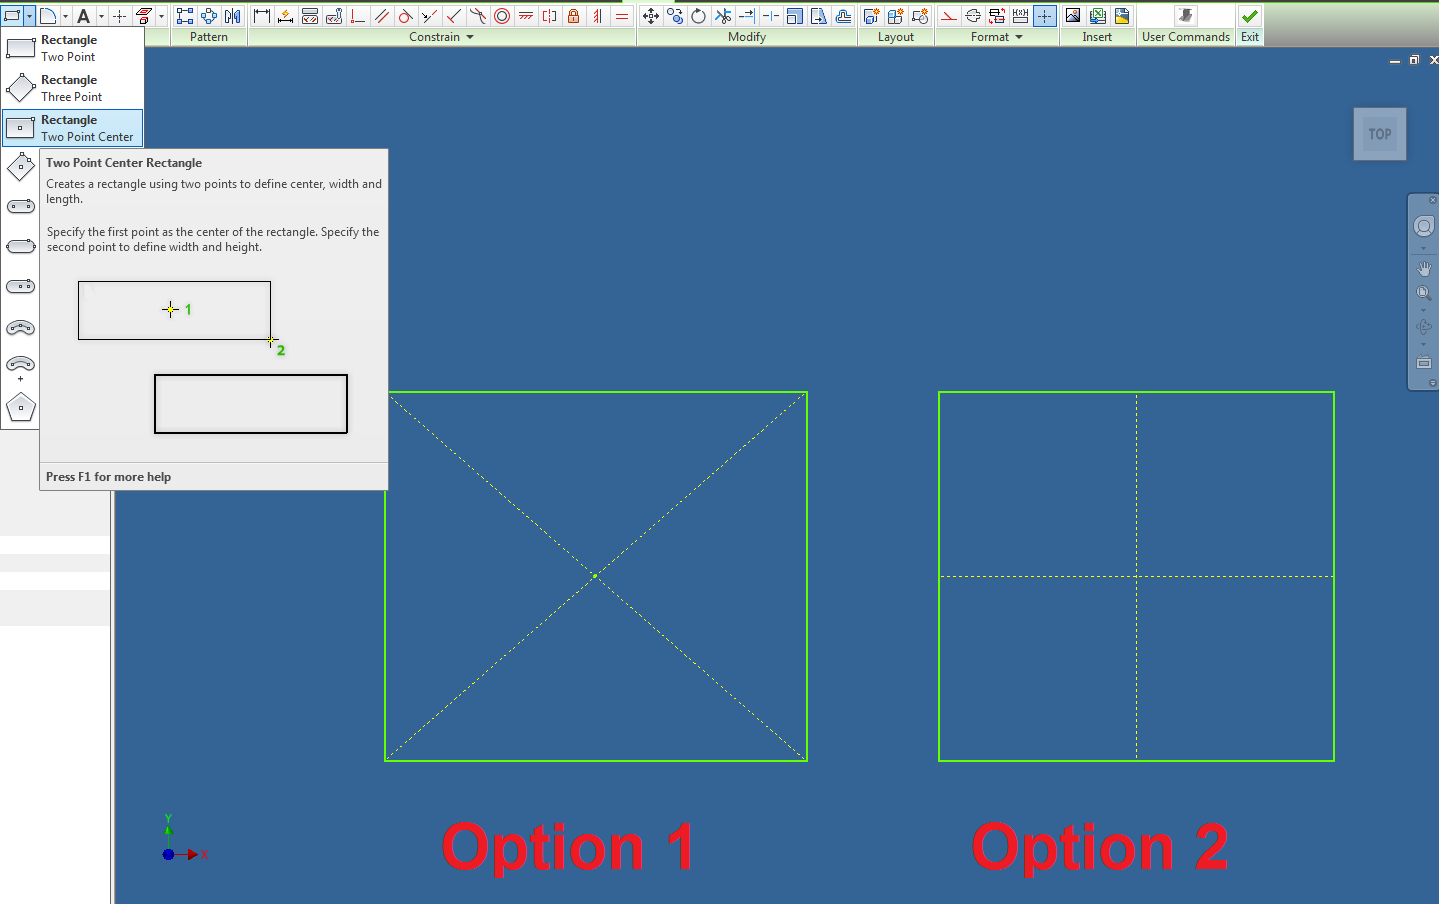The image size is (1439, 904).
Task: Select the Trim tool in Modify panel
Action: (x=723, y=15)
